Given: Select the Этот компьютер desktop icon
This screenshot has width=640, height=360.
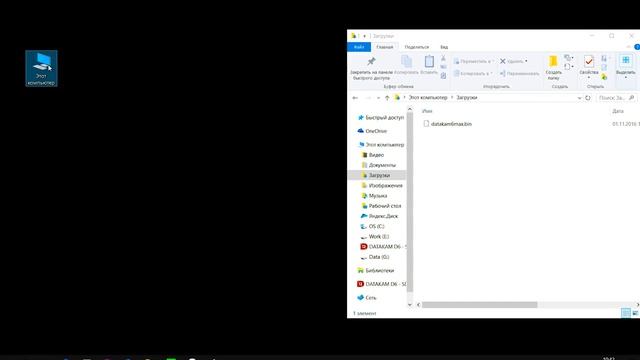Looking at the screenshot, I should pos(41,68).
